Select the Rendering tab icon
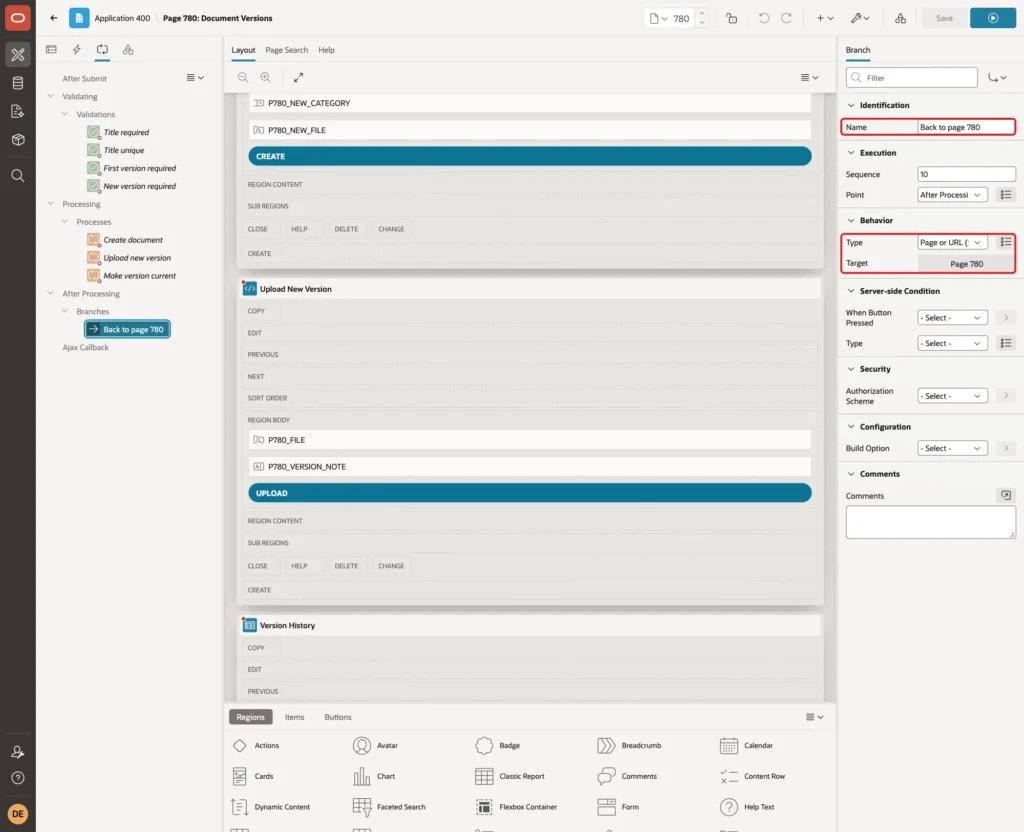The width and height of the screenshot is (1024, 832). [52, 50]
